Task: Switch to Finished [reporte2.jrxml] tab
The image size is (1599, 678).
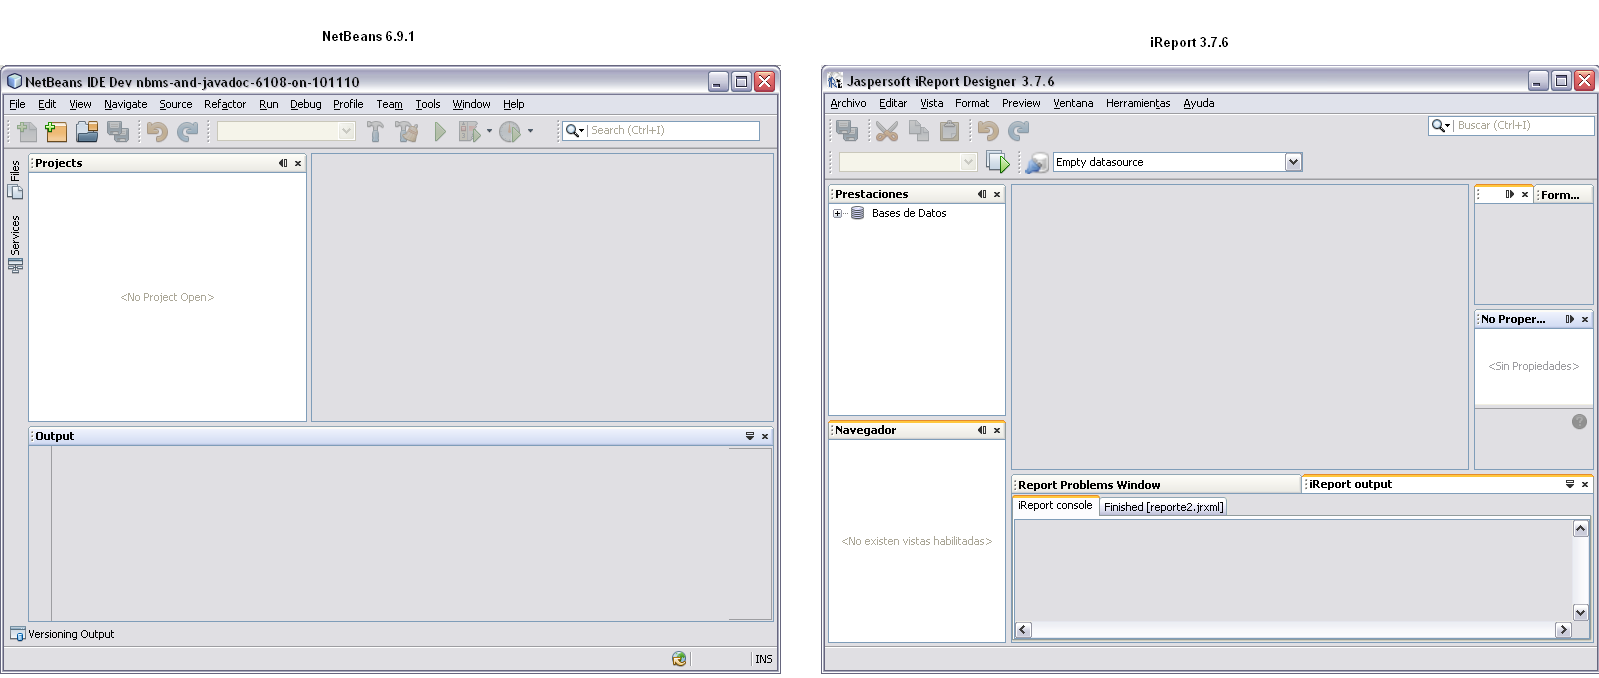Action: pyautogui.click(x=1163, y=507)
